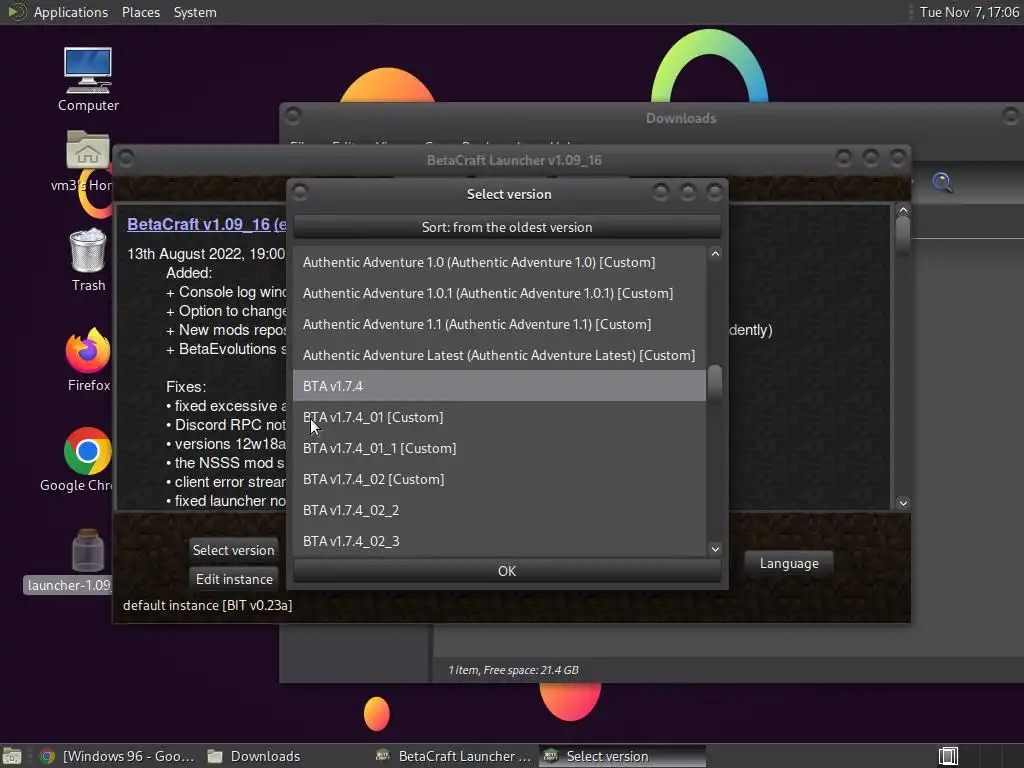Confirm selection with the OK button
The image size is (1024, 768).
[x=507, y=571]
